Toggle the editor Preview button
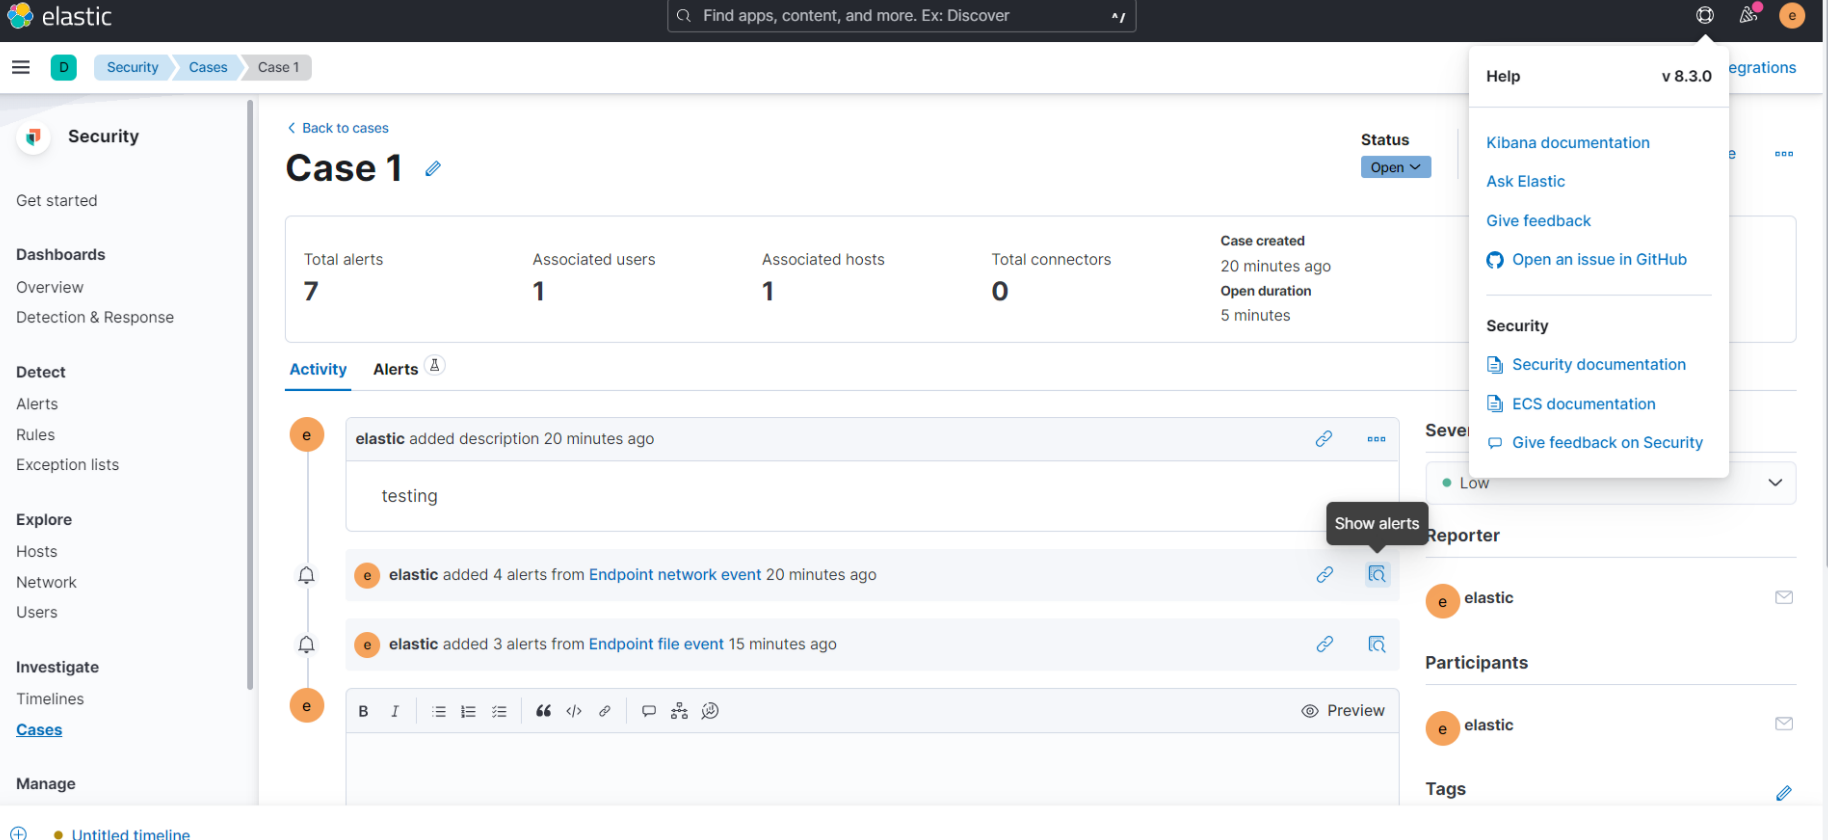This screenshot has width=1828, height=840. click(1343, 711)
